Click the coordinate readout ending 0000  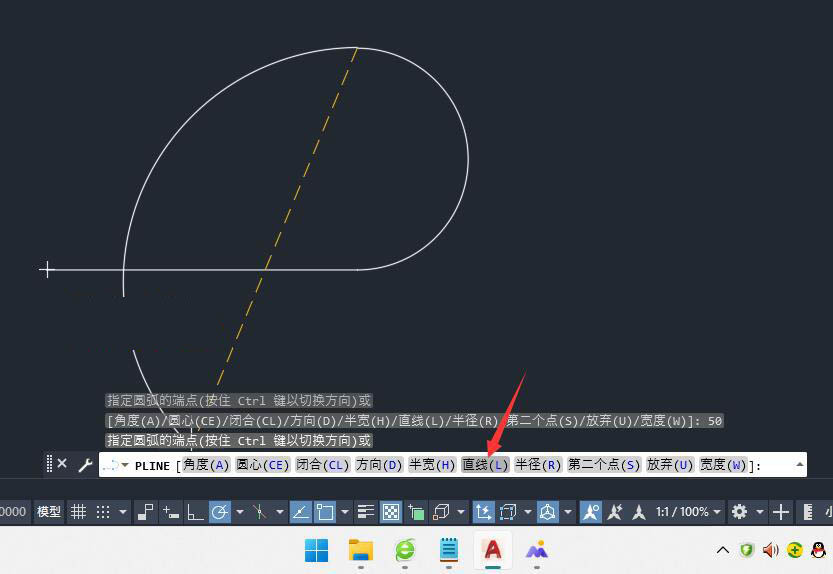(13, 512)
